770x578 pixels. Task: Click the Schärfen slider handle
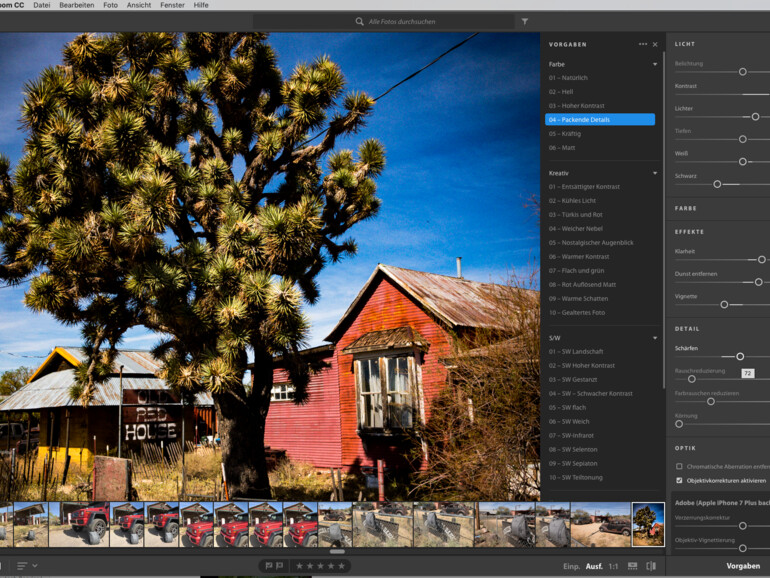click(x=740, y=357)
